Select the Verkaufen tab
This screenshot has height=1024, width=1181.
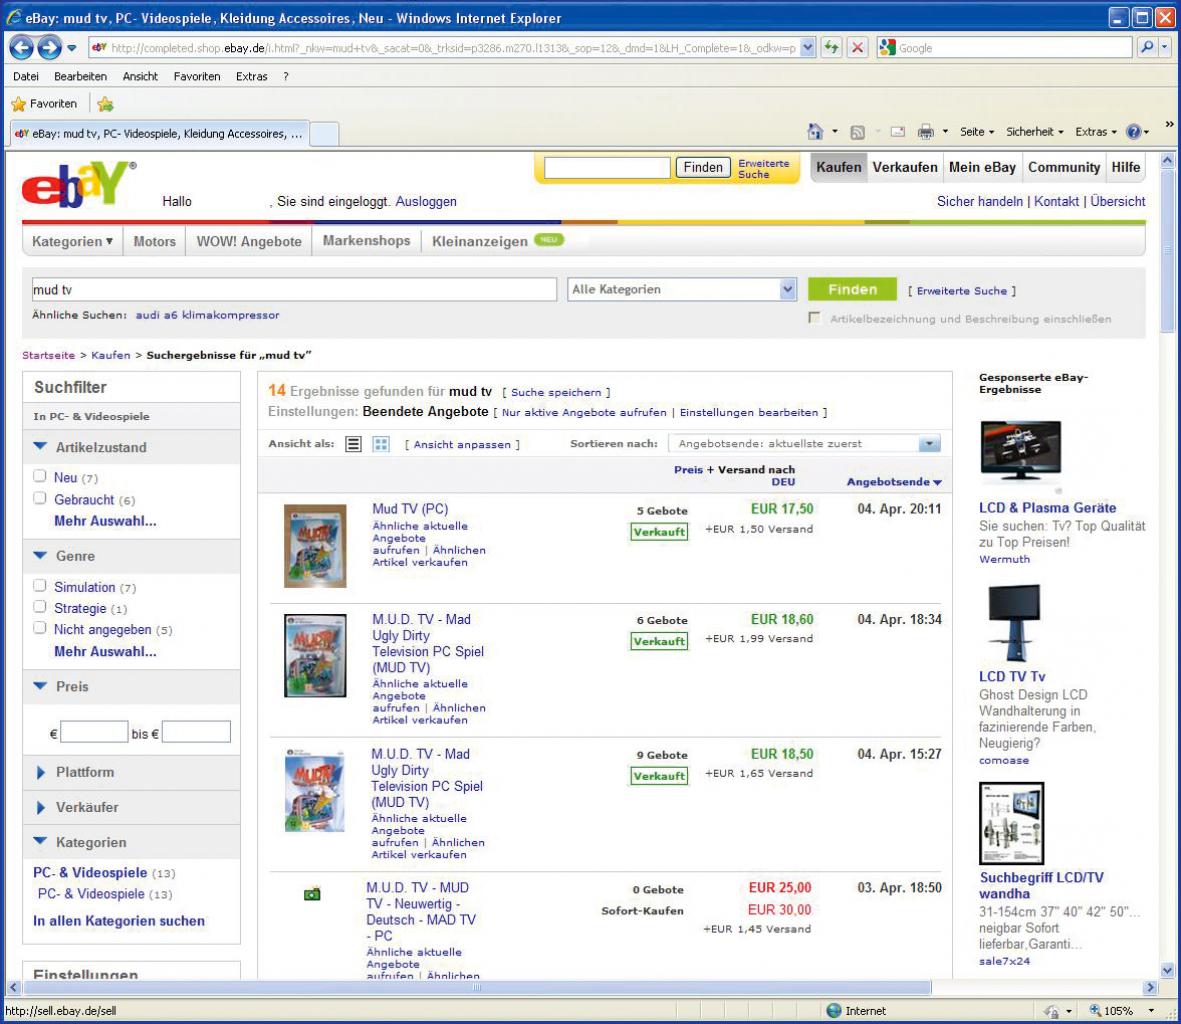click(x=905, y=167)
